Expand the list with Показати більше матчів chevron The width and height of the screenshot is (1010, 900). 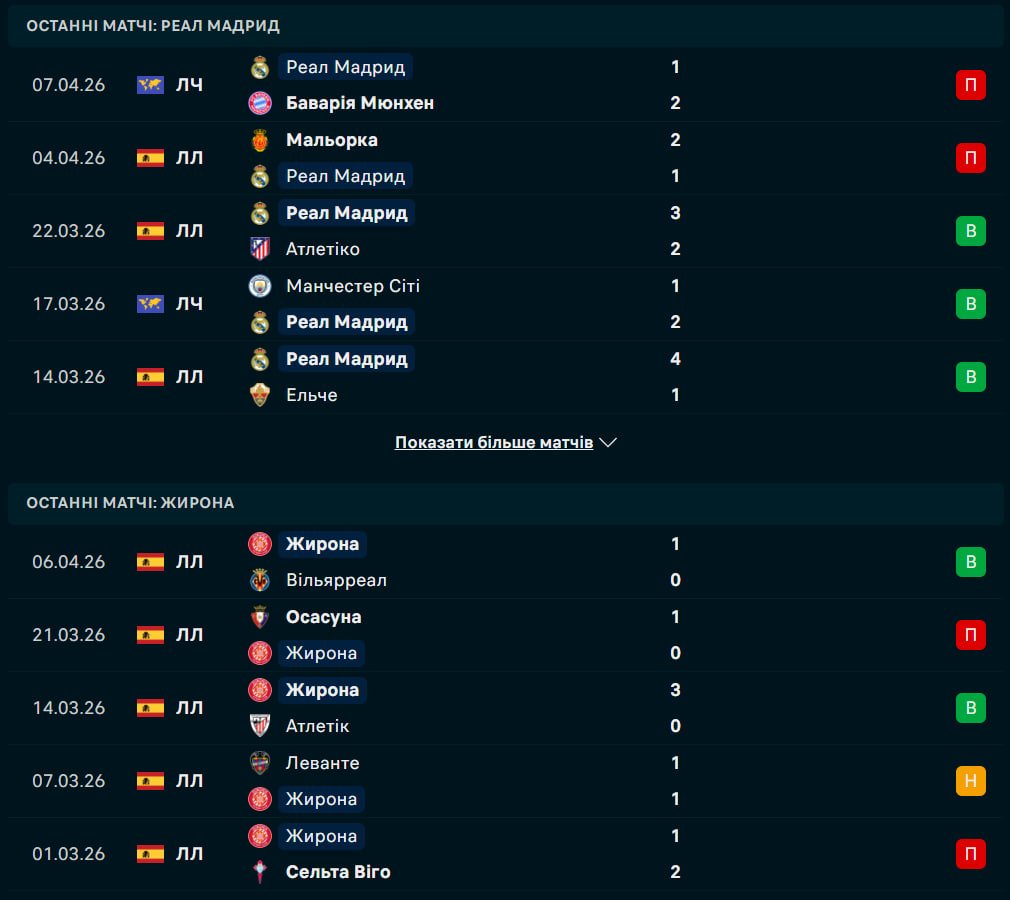(608, 442)
